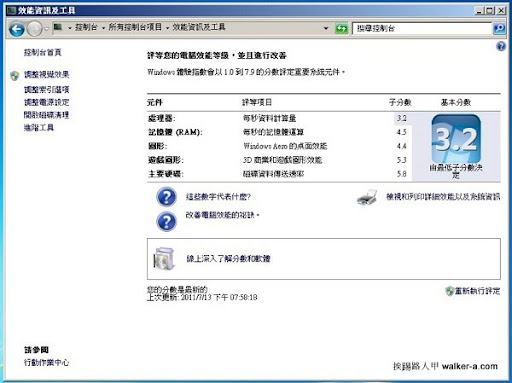Click the 5.8 subscore value
This screenshot has height=383, width=512.
coord(402,174)
